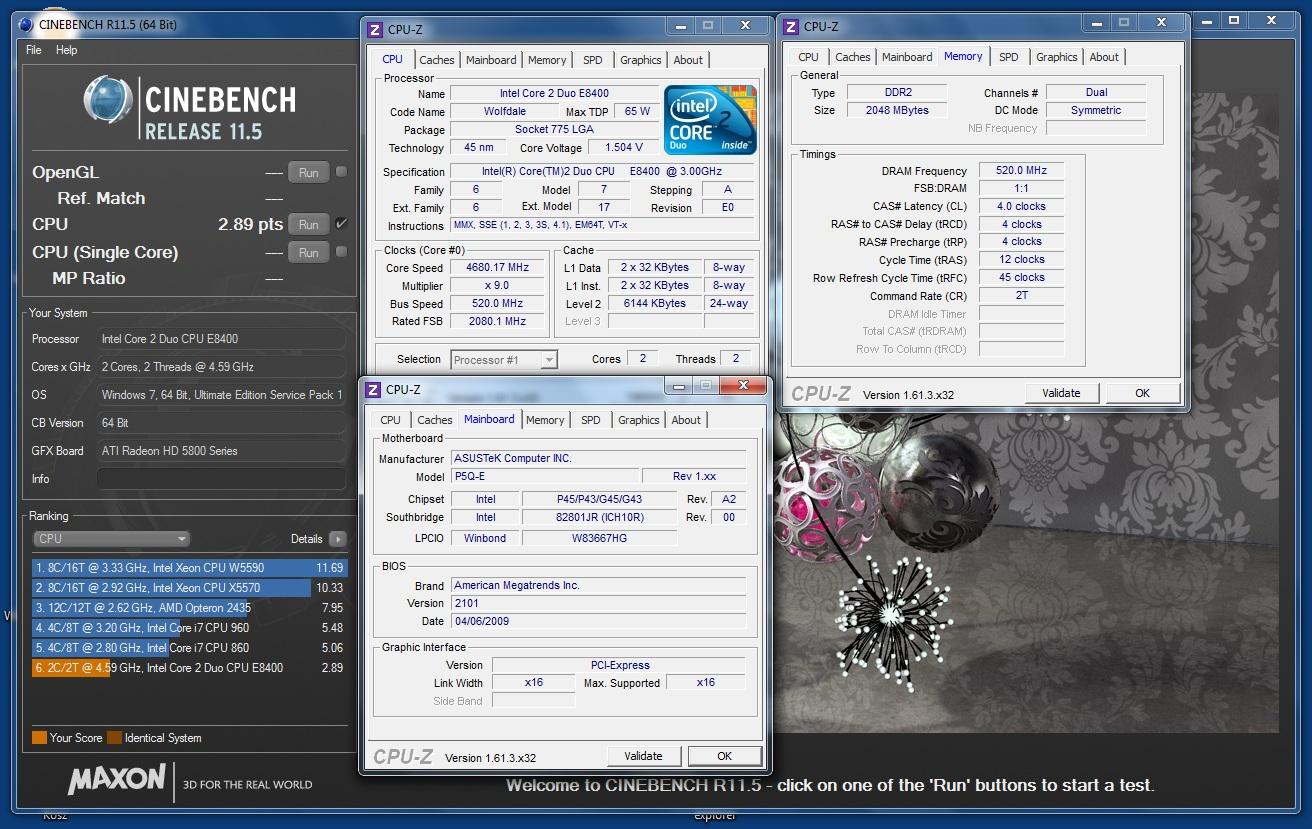Open the Processor #1 selection dropdown
Screen dimensions: 1312x829
pyautogui.click(x=504, y=360)
